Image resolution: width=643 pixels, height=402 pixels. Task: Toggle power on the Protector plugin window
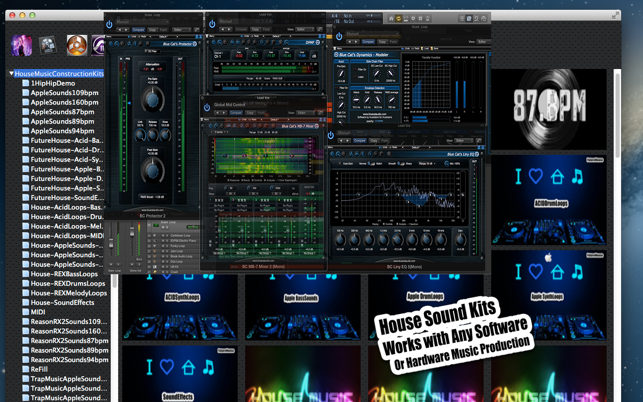point(109,24)
